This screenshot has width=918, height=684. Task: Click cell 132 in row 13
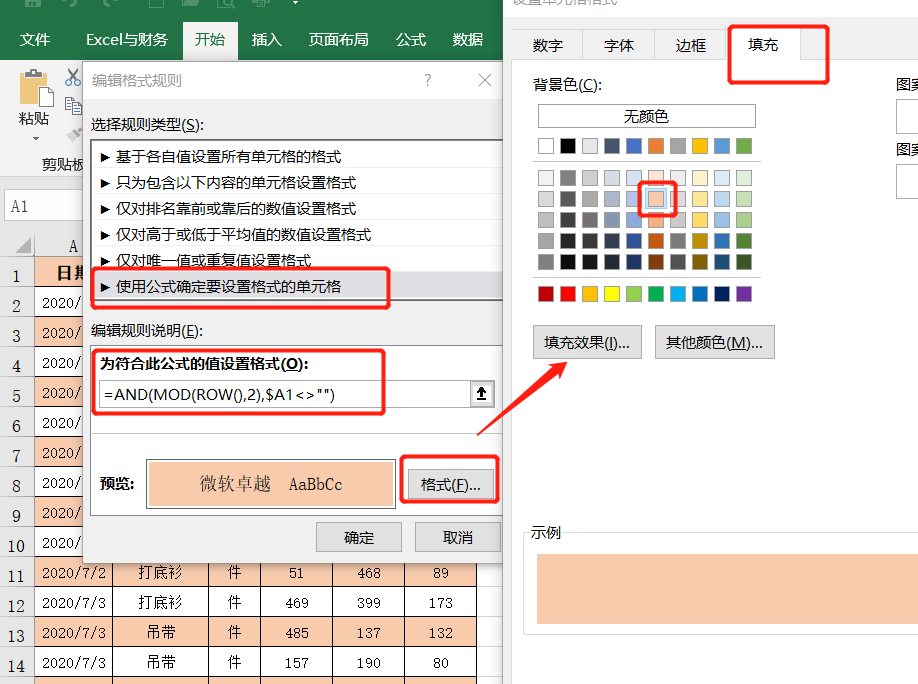440,632
